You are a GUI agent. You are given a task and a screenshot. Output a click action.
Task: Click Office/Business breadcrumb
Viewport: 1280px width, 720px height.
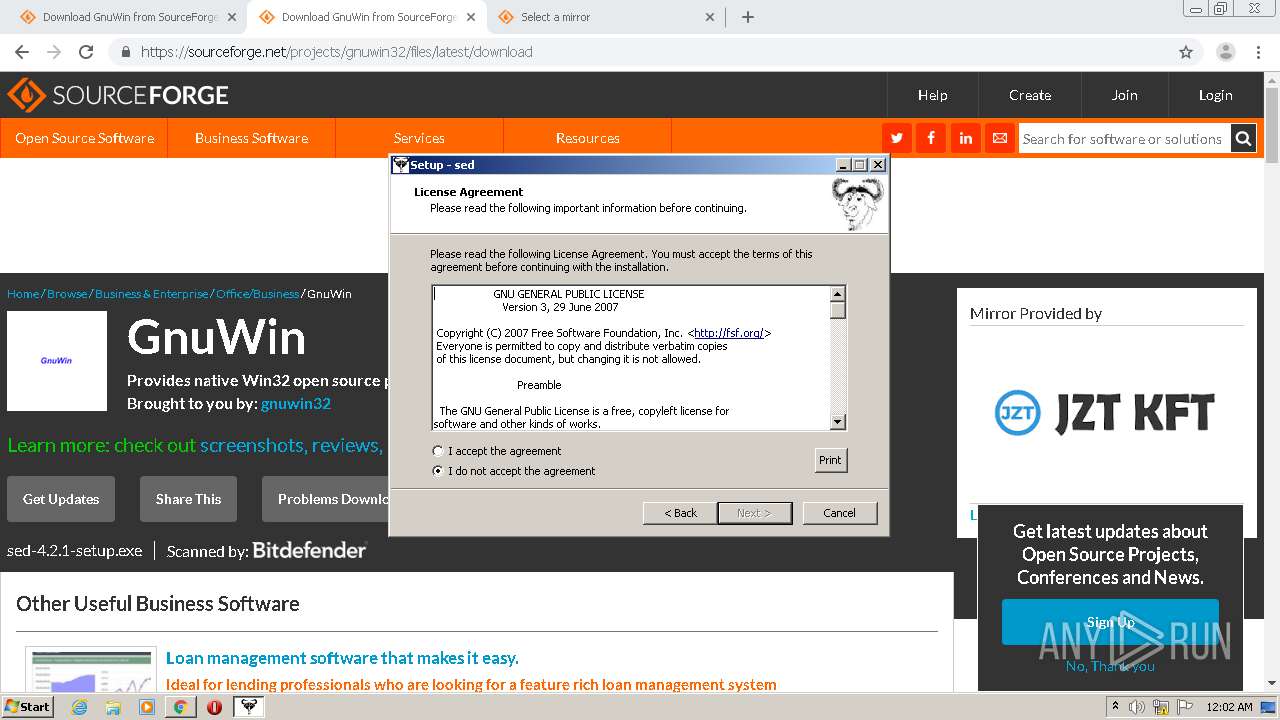257,294
